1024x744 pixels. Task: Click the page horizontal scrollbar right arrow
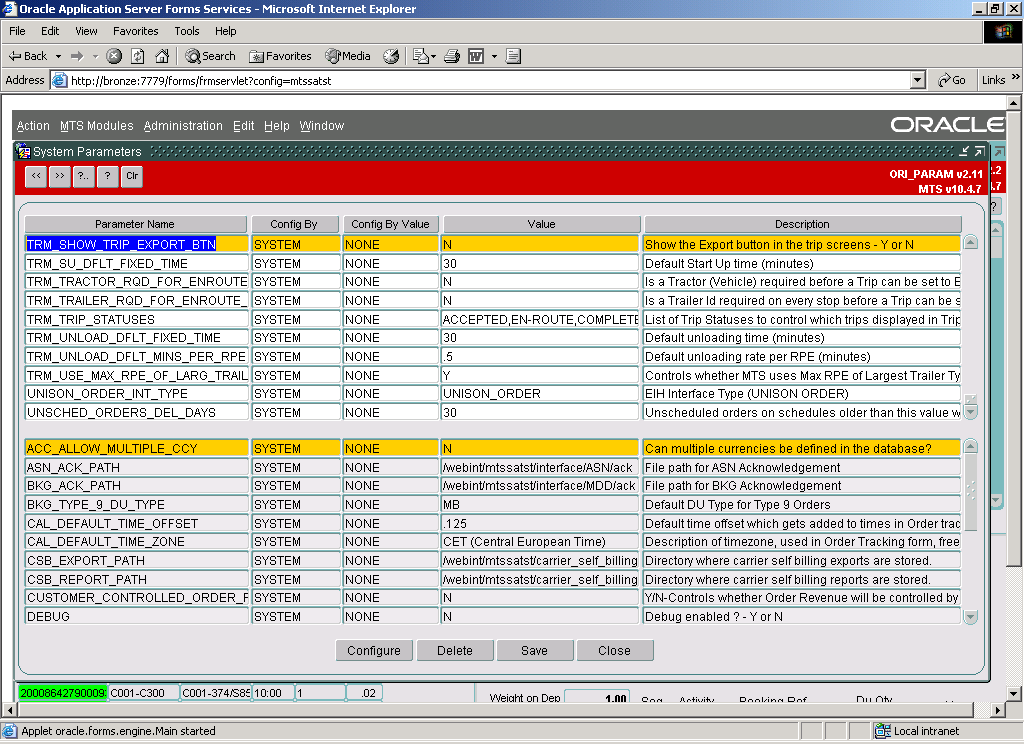[x=998, y=710]
